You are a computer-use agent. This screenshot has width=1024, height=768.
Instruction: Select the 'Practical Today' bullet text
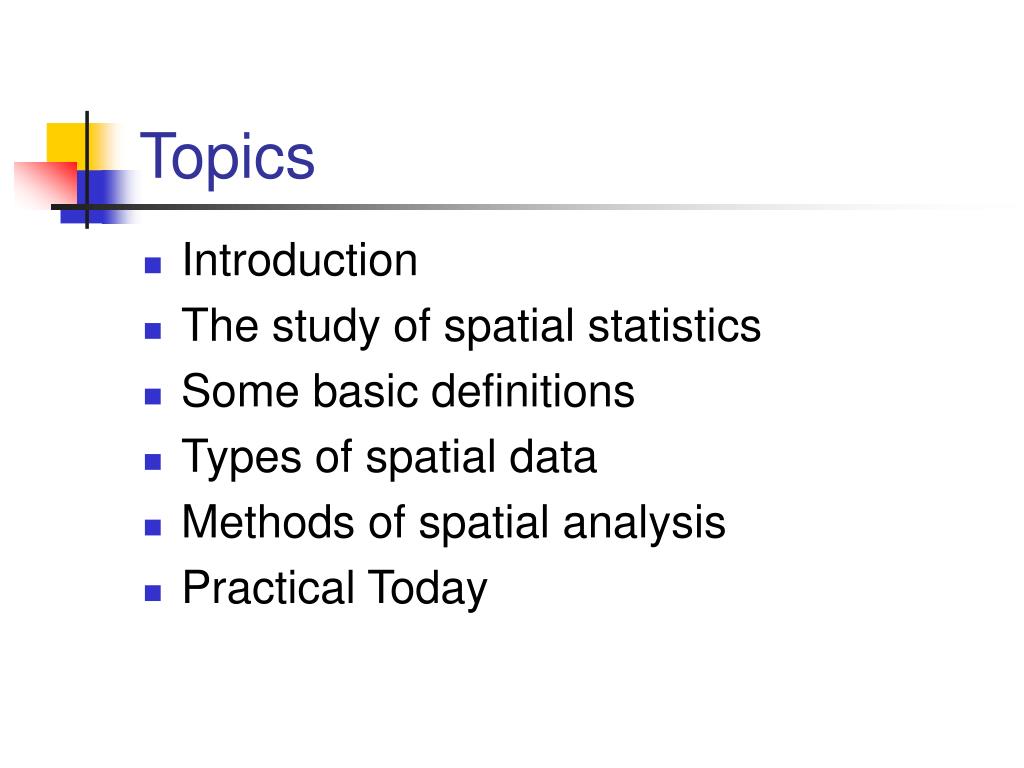[335, 588]
